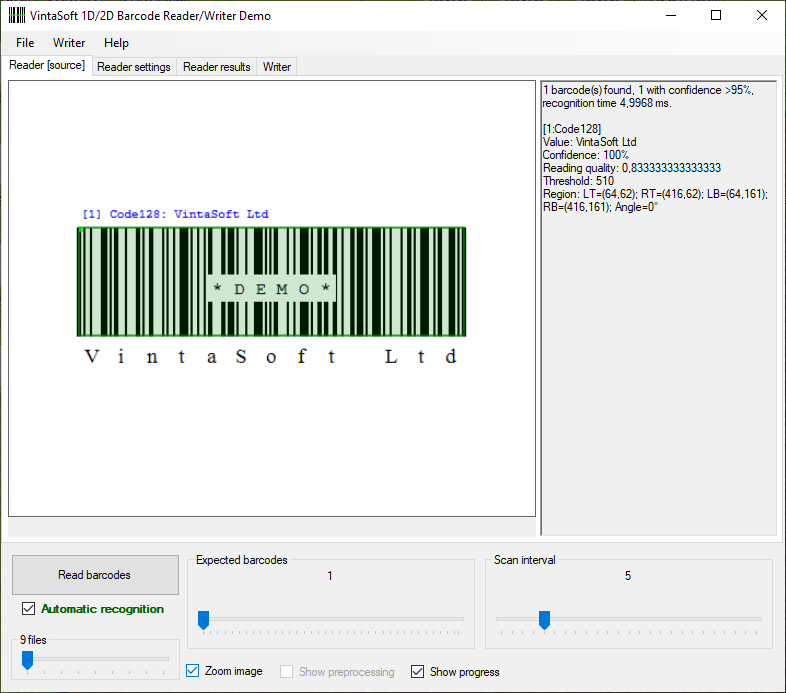The width and height of the screenshot is (786, 693).
Task: Switch to the Reader settings tab
Action: point(134,67)
